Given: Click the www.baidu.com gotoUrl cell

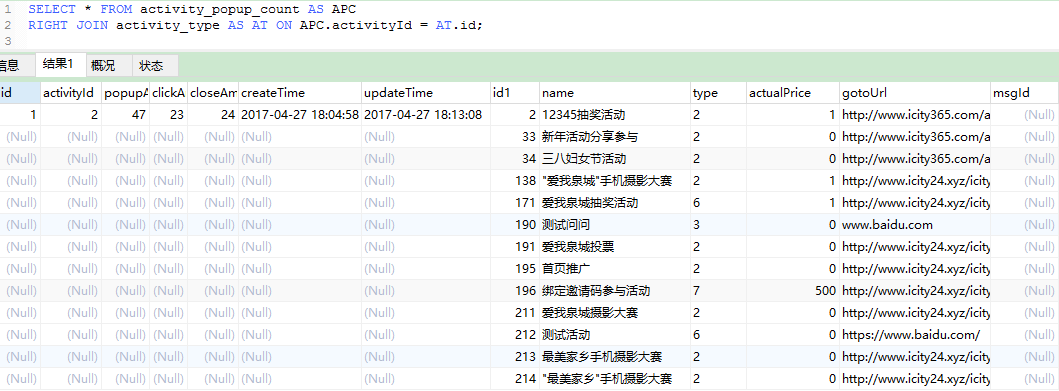Looking at the screenshot, I should click(x=914, y=225).
